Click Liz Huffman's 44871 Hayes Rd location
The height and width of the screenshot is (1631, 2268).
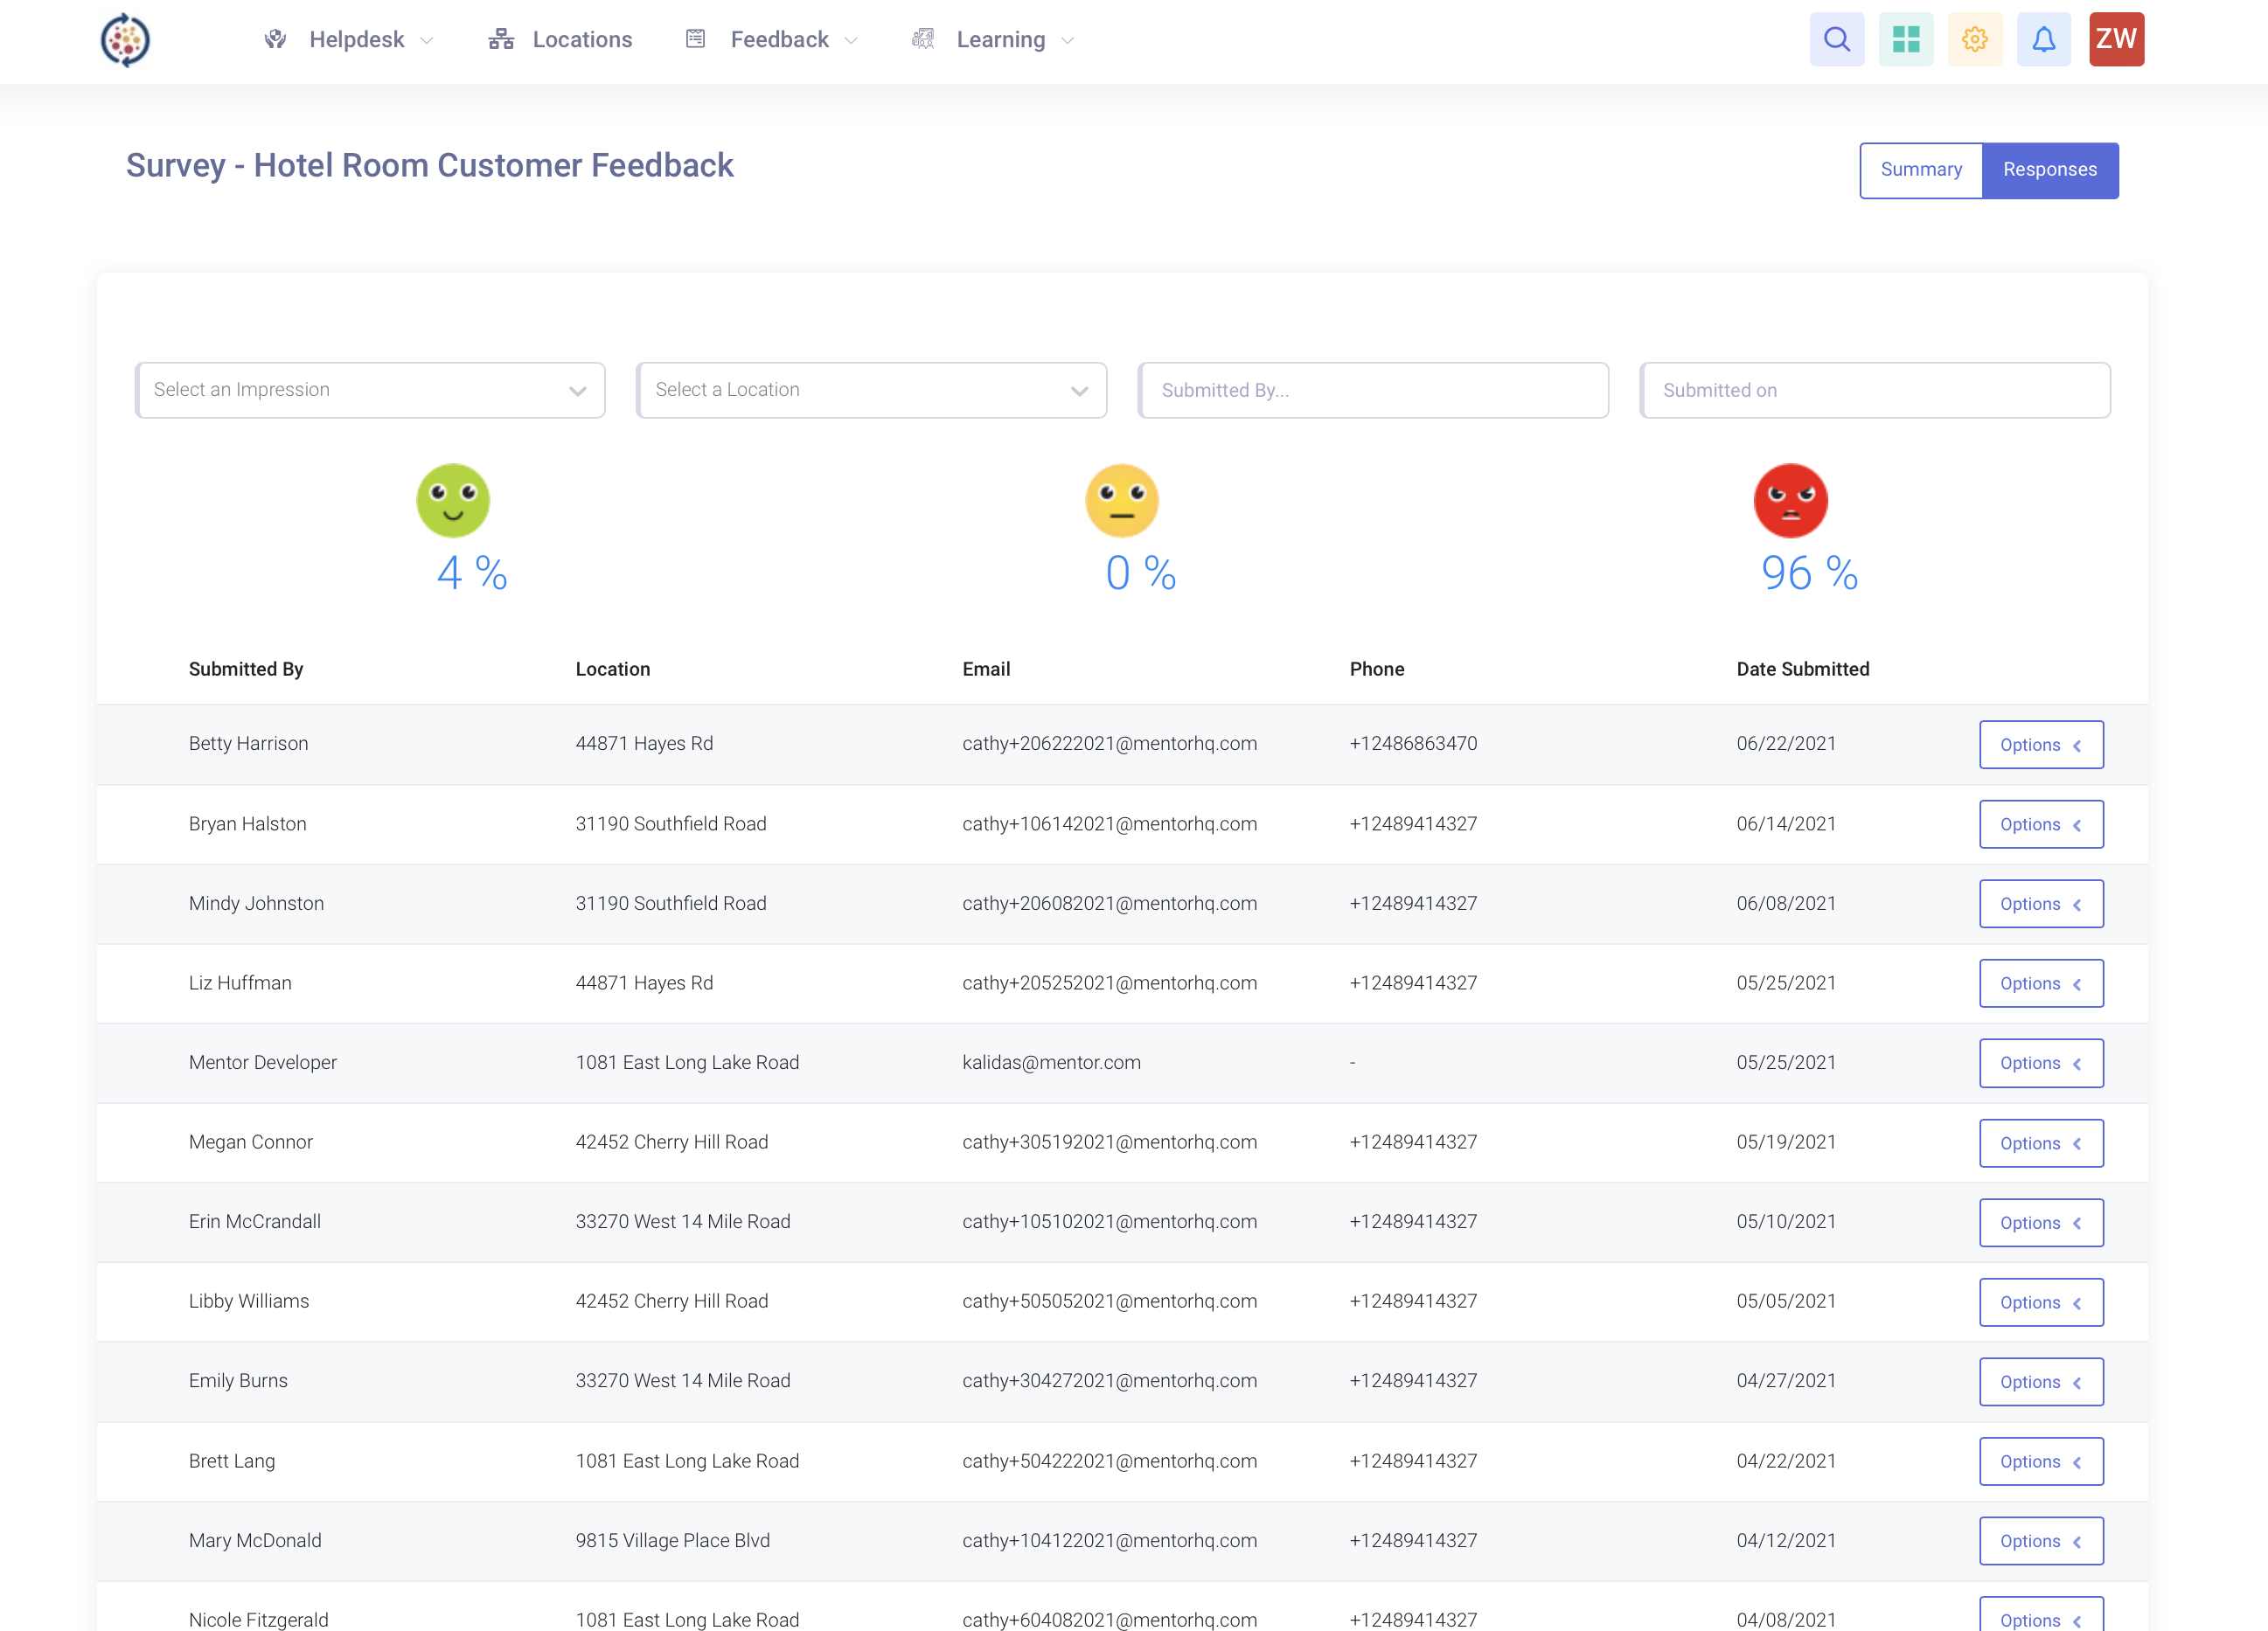[644, 983]
